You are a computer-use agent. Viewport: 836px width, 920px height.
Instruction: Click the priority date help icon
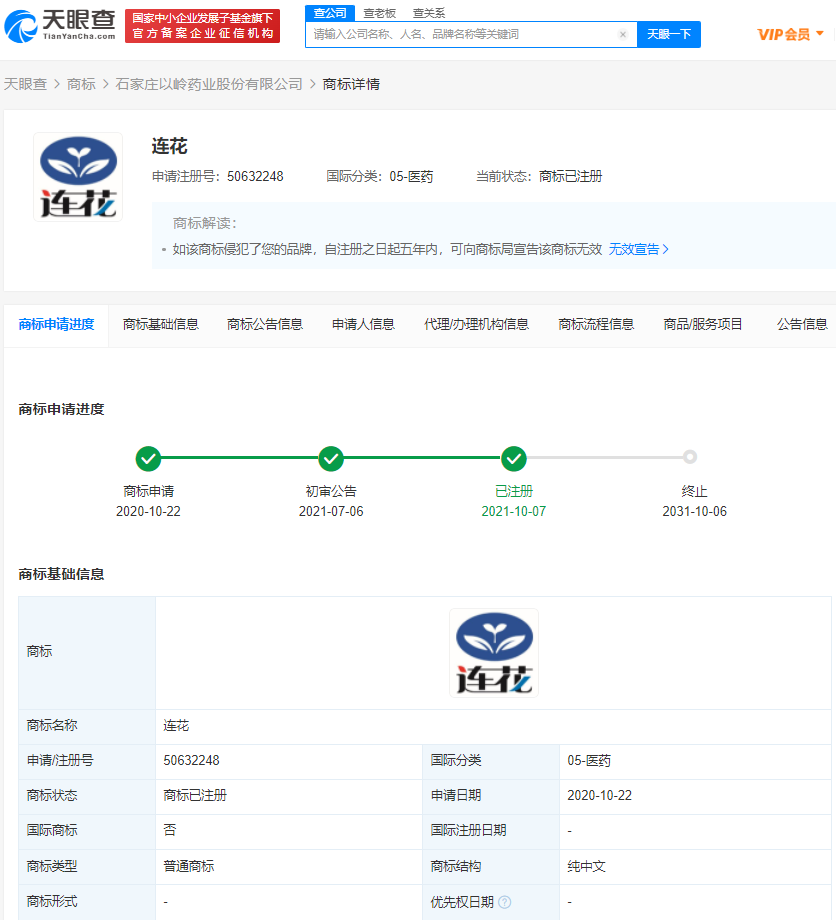505,902
